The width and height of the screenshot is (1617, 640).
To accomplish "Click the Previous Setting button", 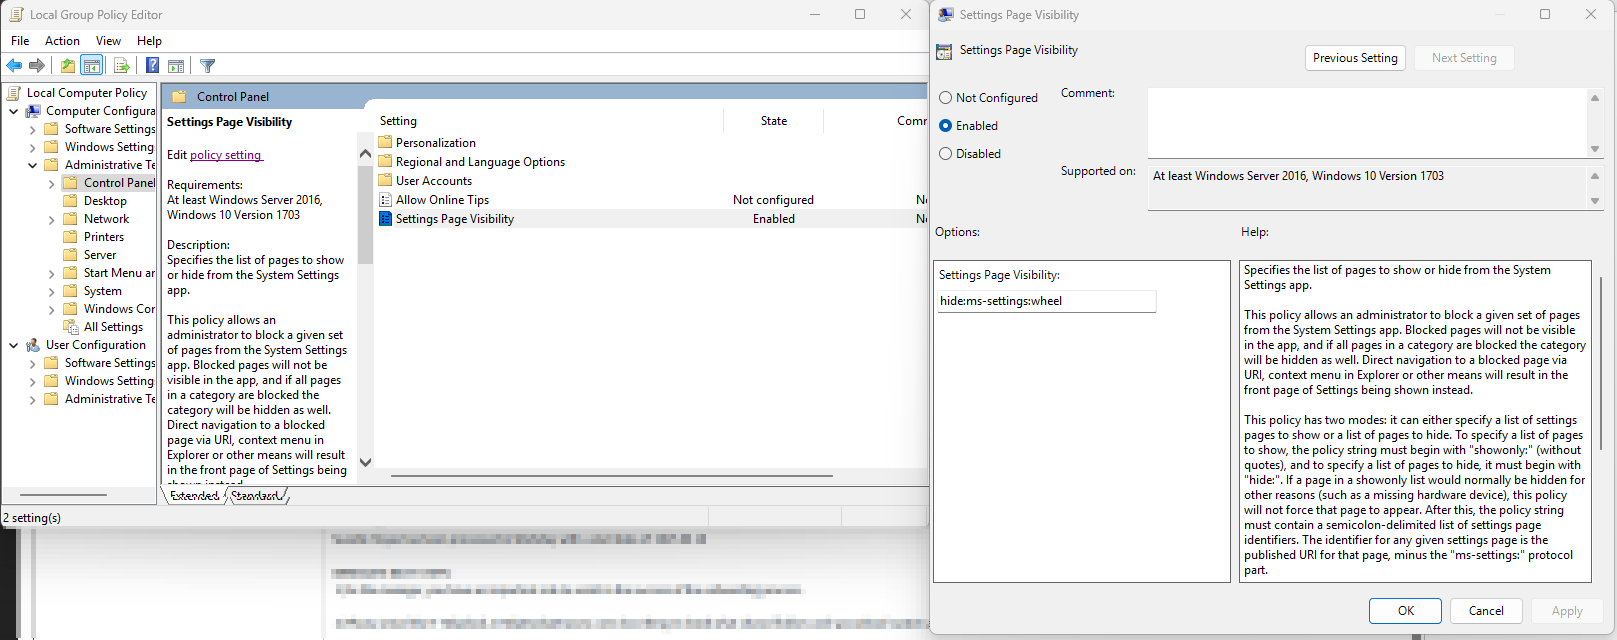I will [x=1355, y=58].
